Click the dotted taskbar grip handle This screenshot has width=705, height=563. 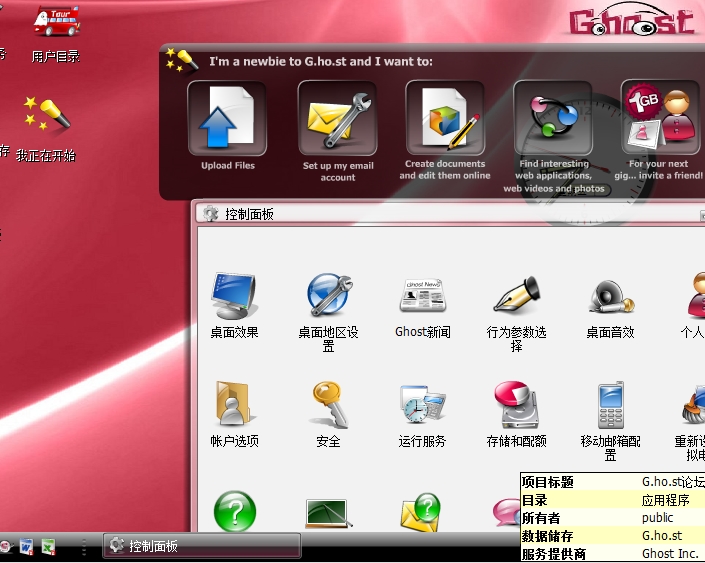(84, 546)
